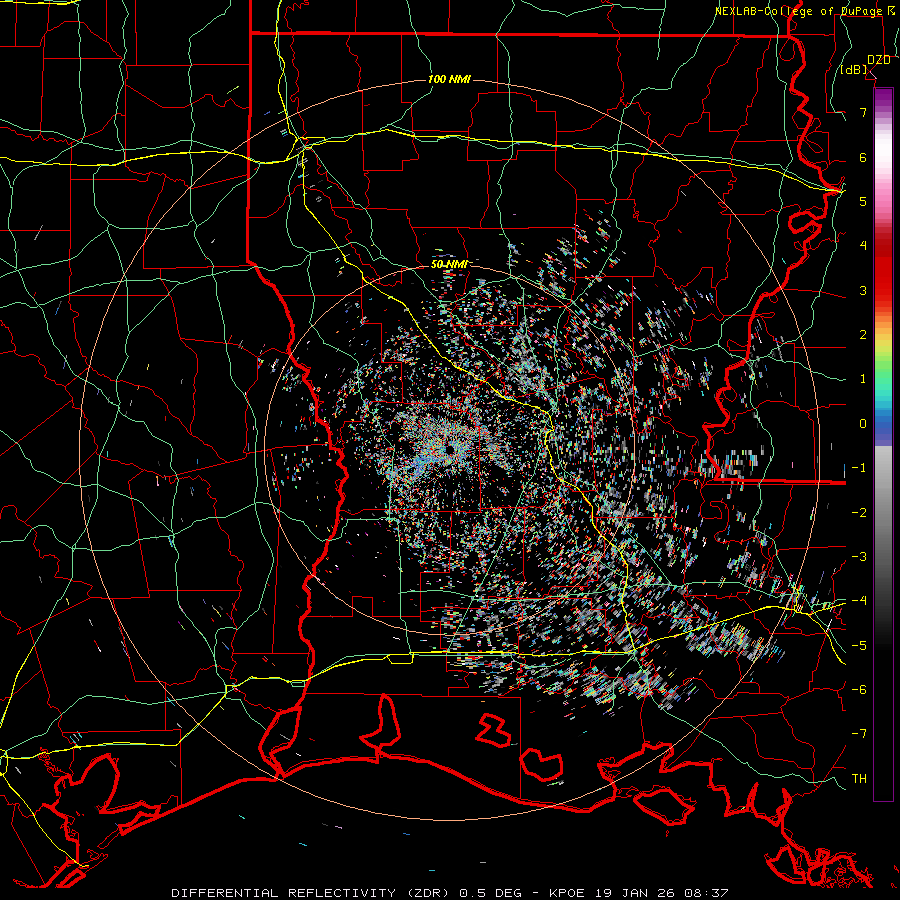
Task: Click the -7 value on the scale
Action: pos(859,734)
